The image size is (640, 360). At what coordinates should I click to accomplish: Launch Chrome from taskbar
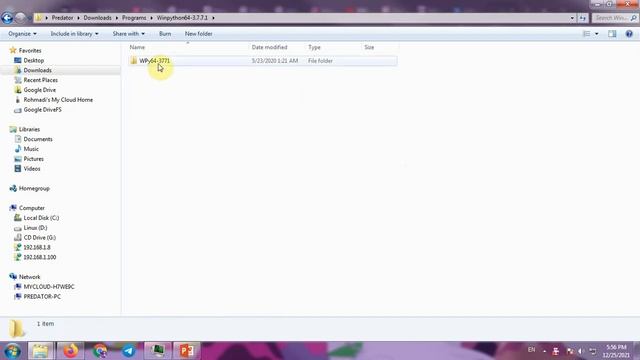[100, 351]
